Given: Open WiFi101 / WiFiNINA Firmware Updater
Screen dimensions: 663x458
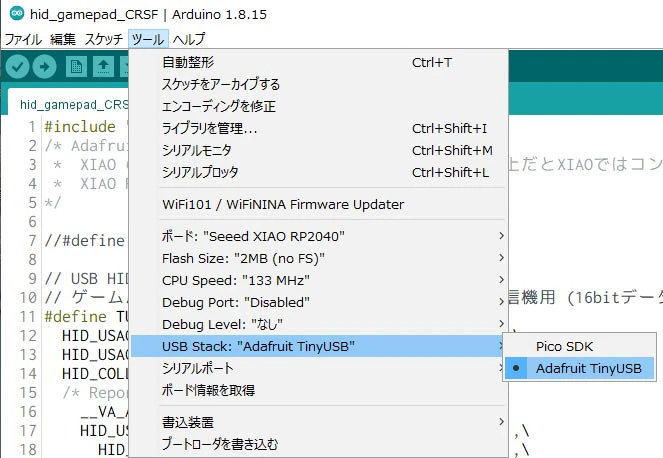Looking at the screenshot, I should click(318, 204).
